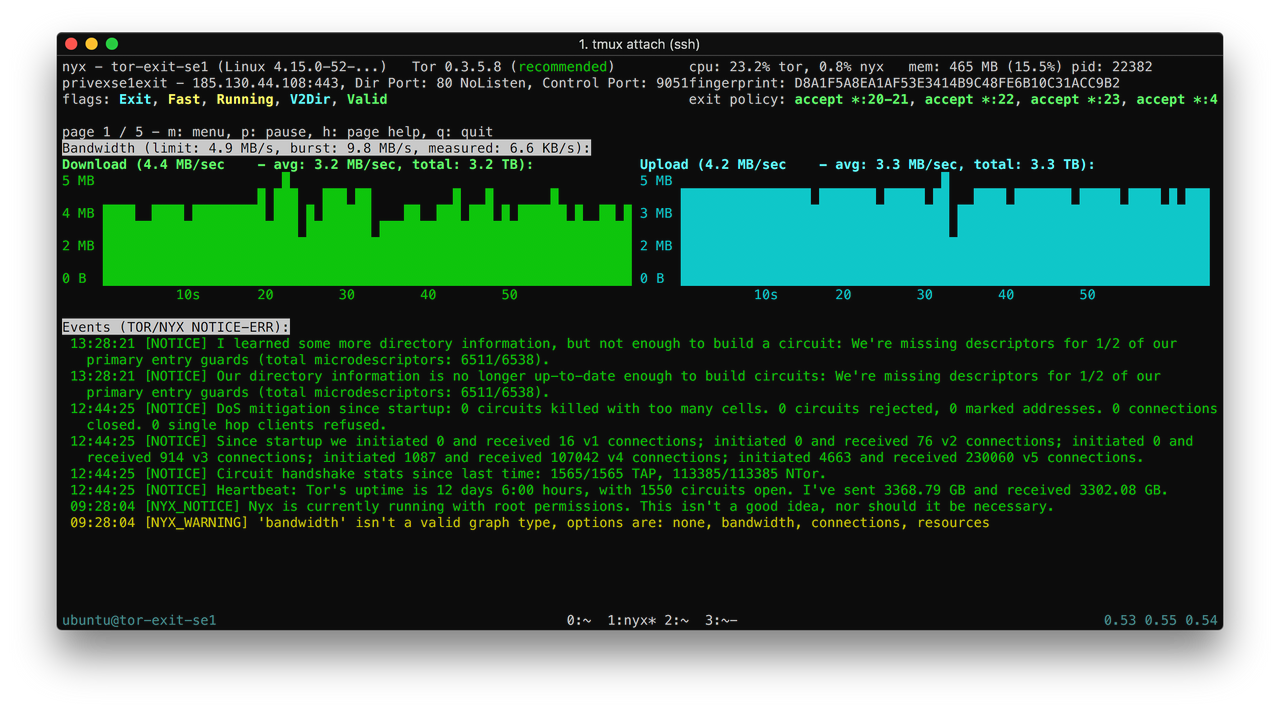The height and width of the screenshot is (711, 1280).
Task: Click the 'DoS mitigation since startup' notice
Action: point(644,416)
